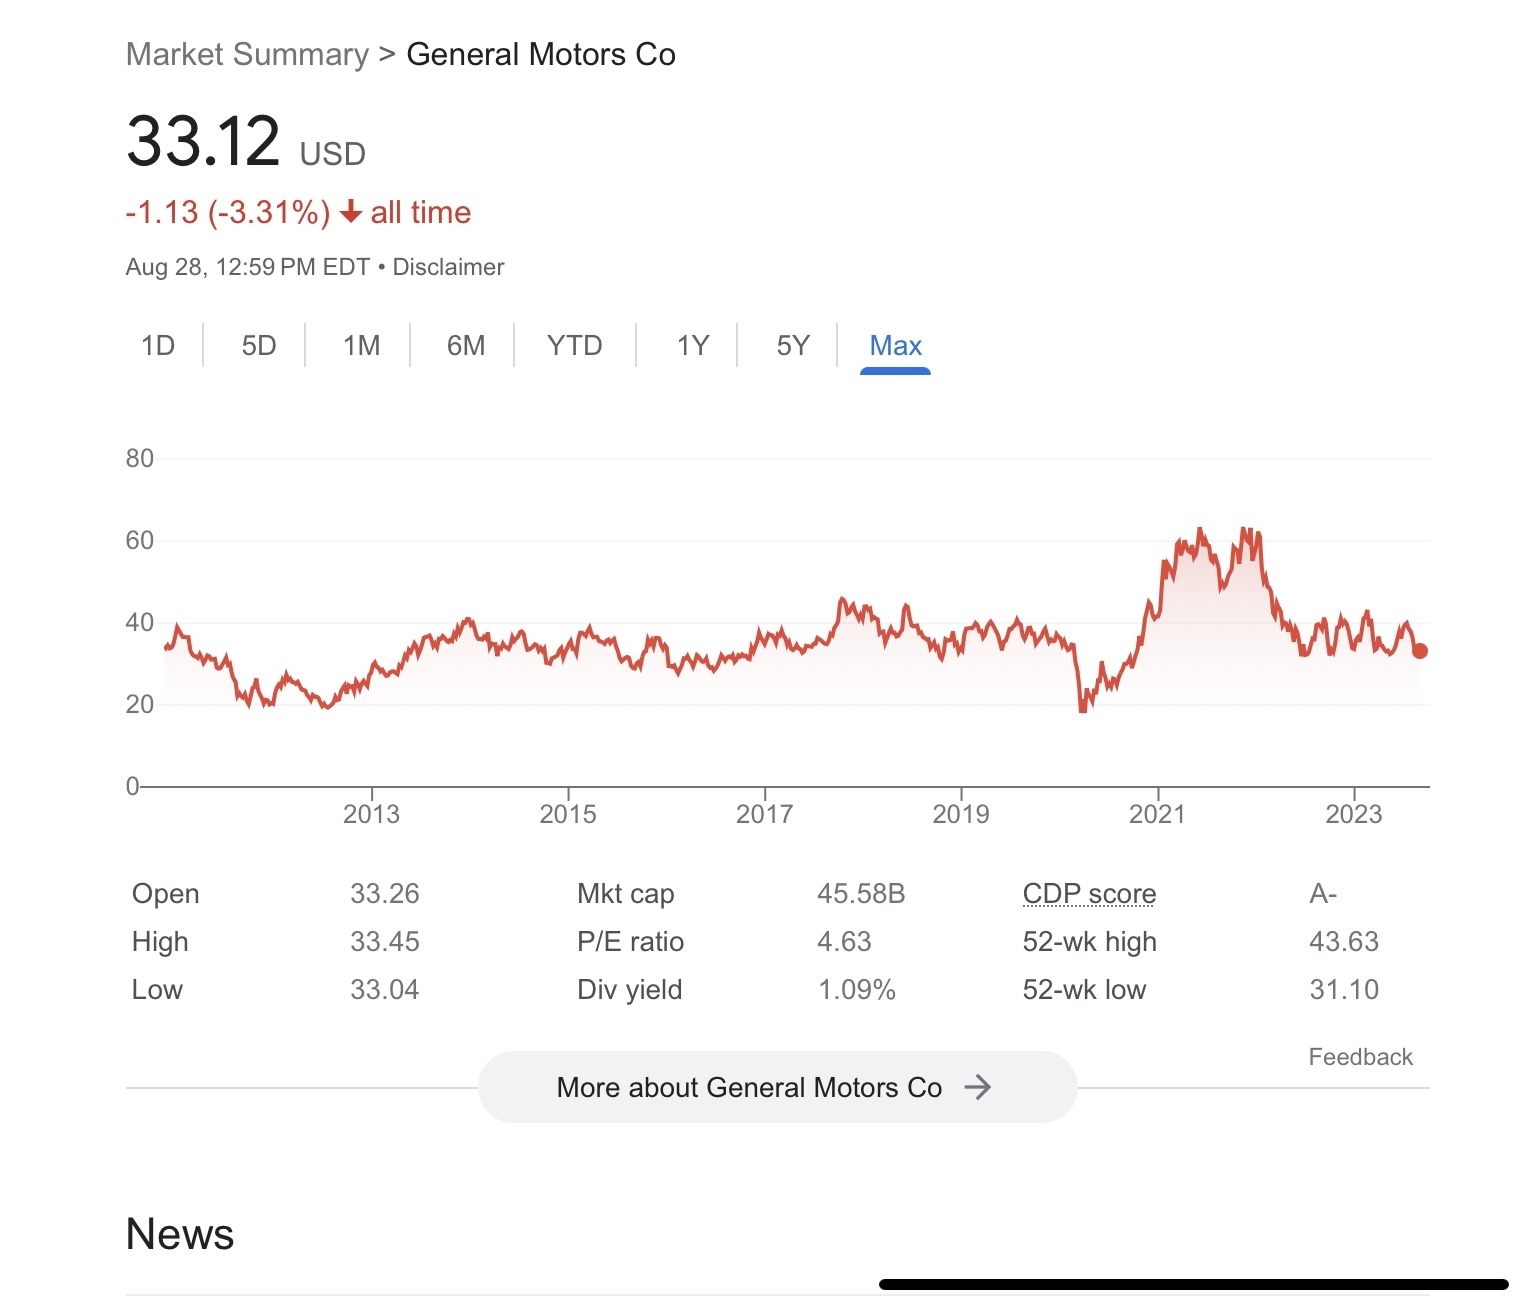Click the Feedback link
Image resolution: width=1516 pixels, height=1304 pixels.
(x=1360, y=1057)
